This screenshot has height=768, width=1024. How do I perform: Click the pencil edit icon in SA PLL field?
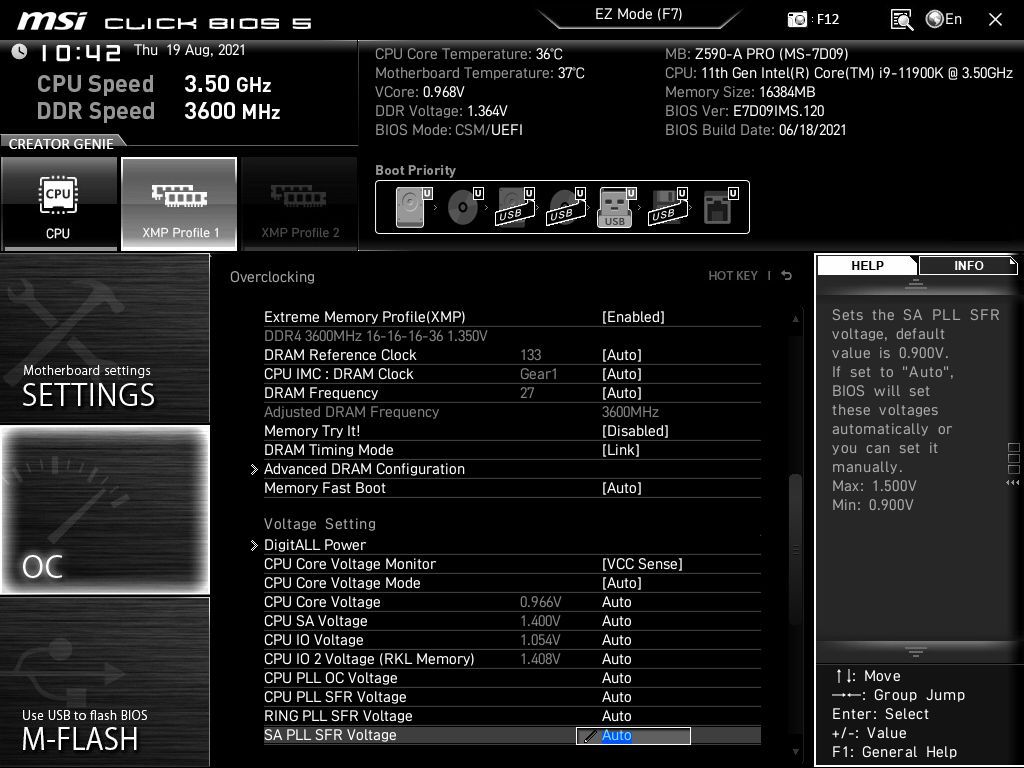click(590, 736)
